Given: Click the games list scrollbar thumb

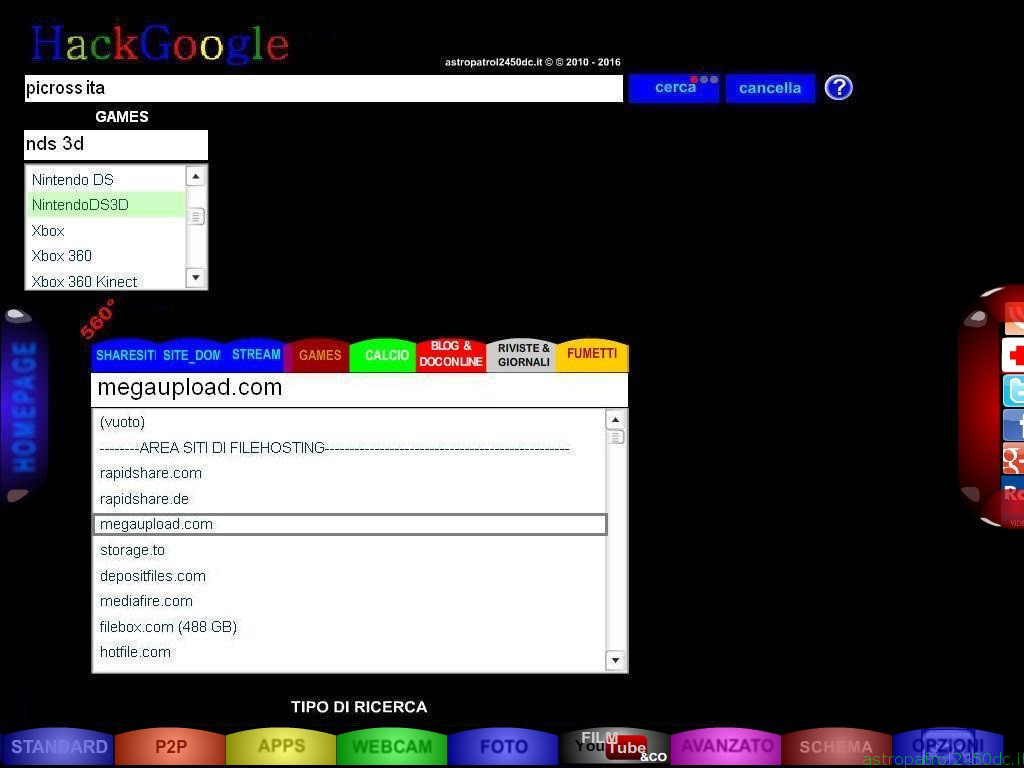Looking at the screenshot, I should [x=196, y=216].
